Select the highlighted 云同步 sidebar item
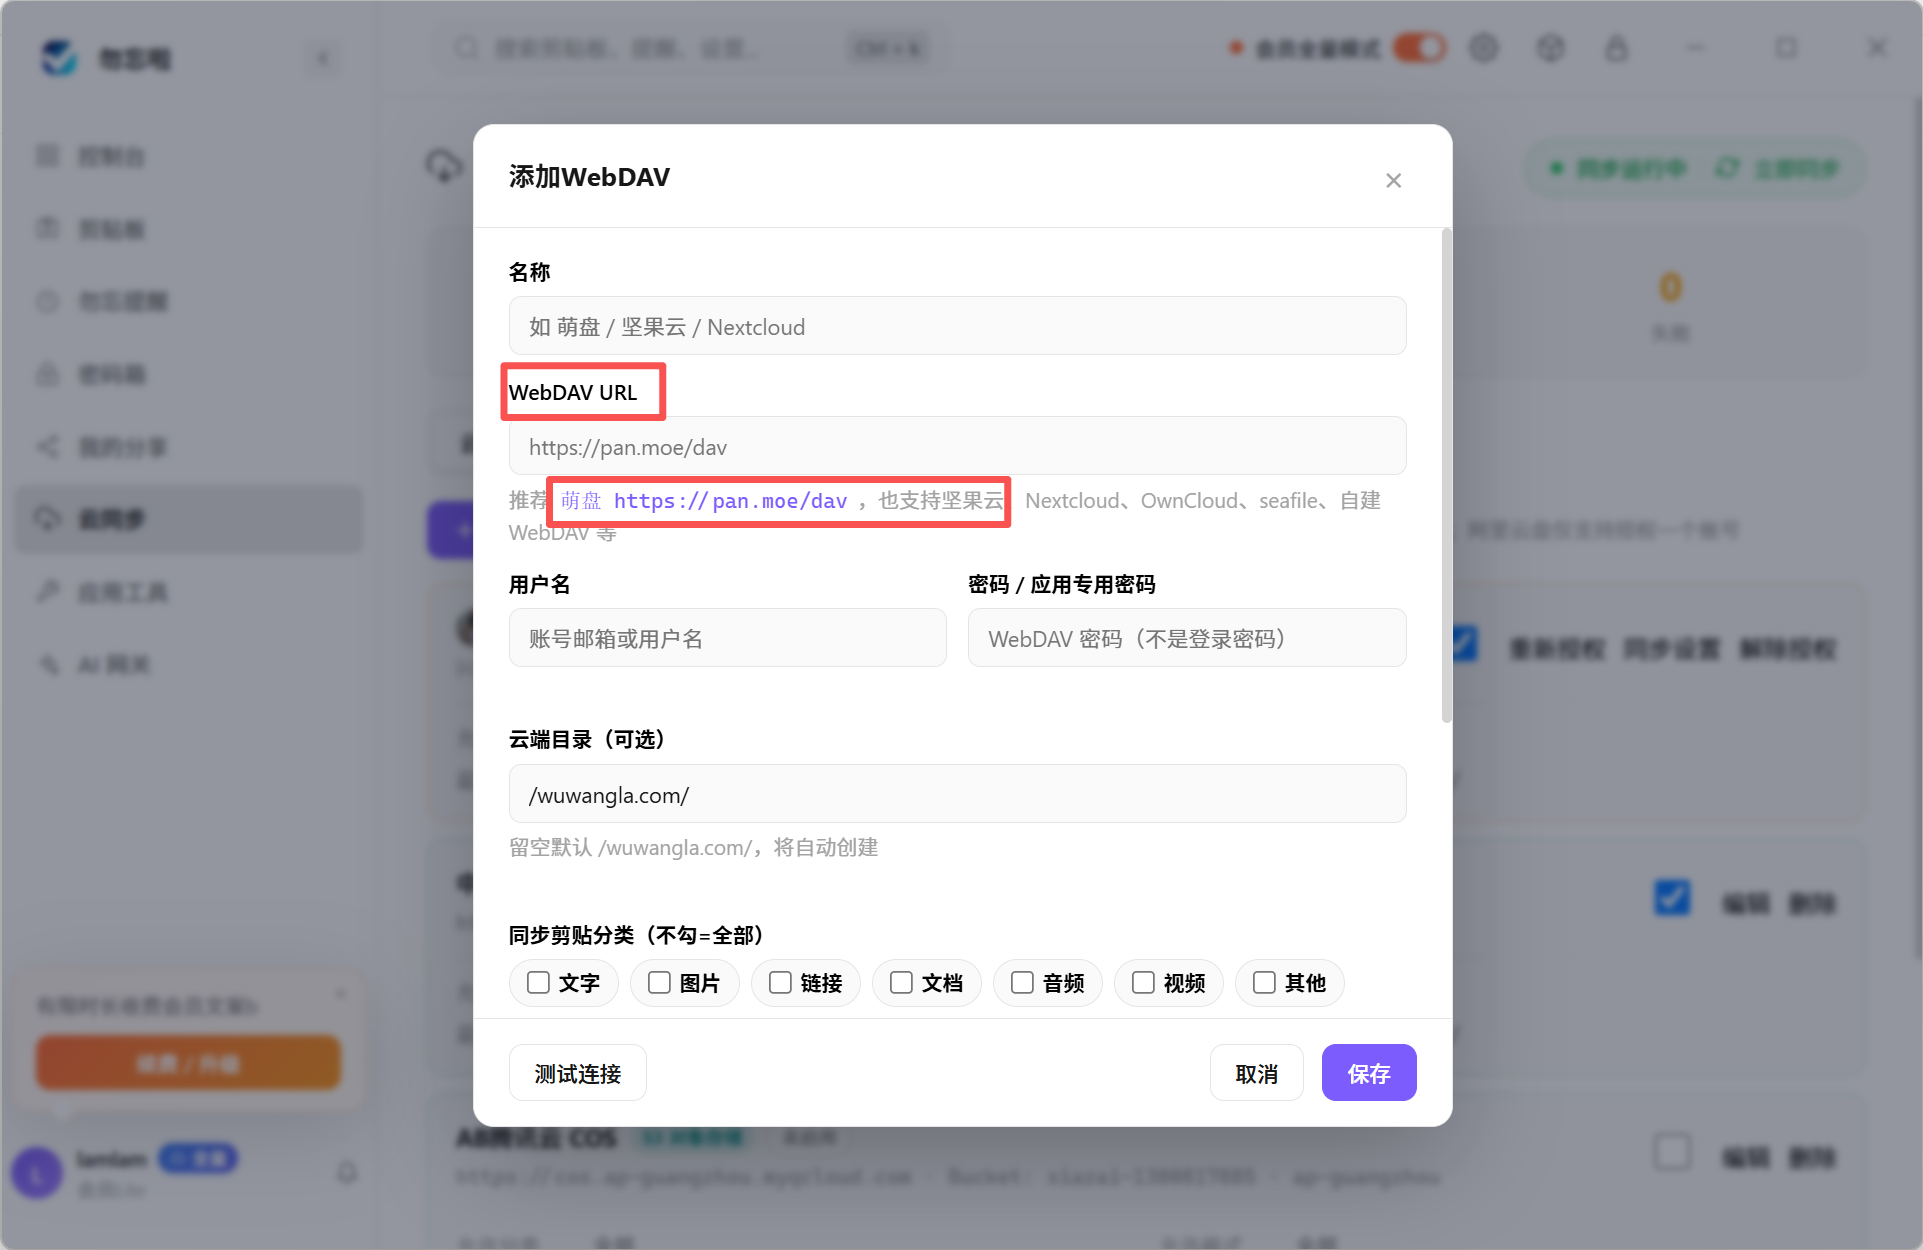 pyautogui.click(x=189, y=519)
